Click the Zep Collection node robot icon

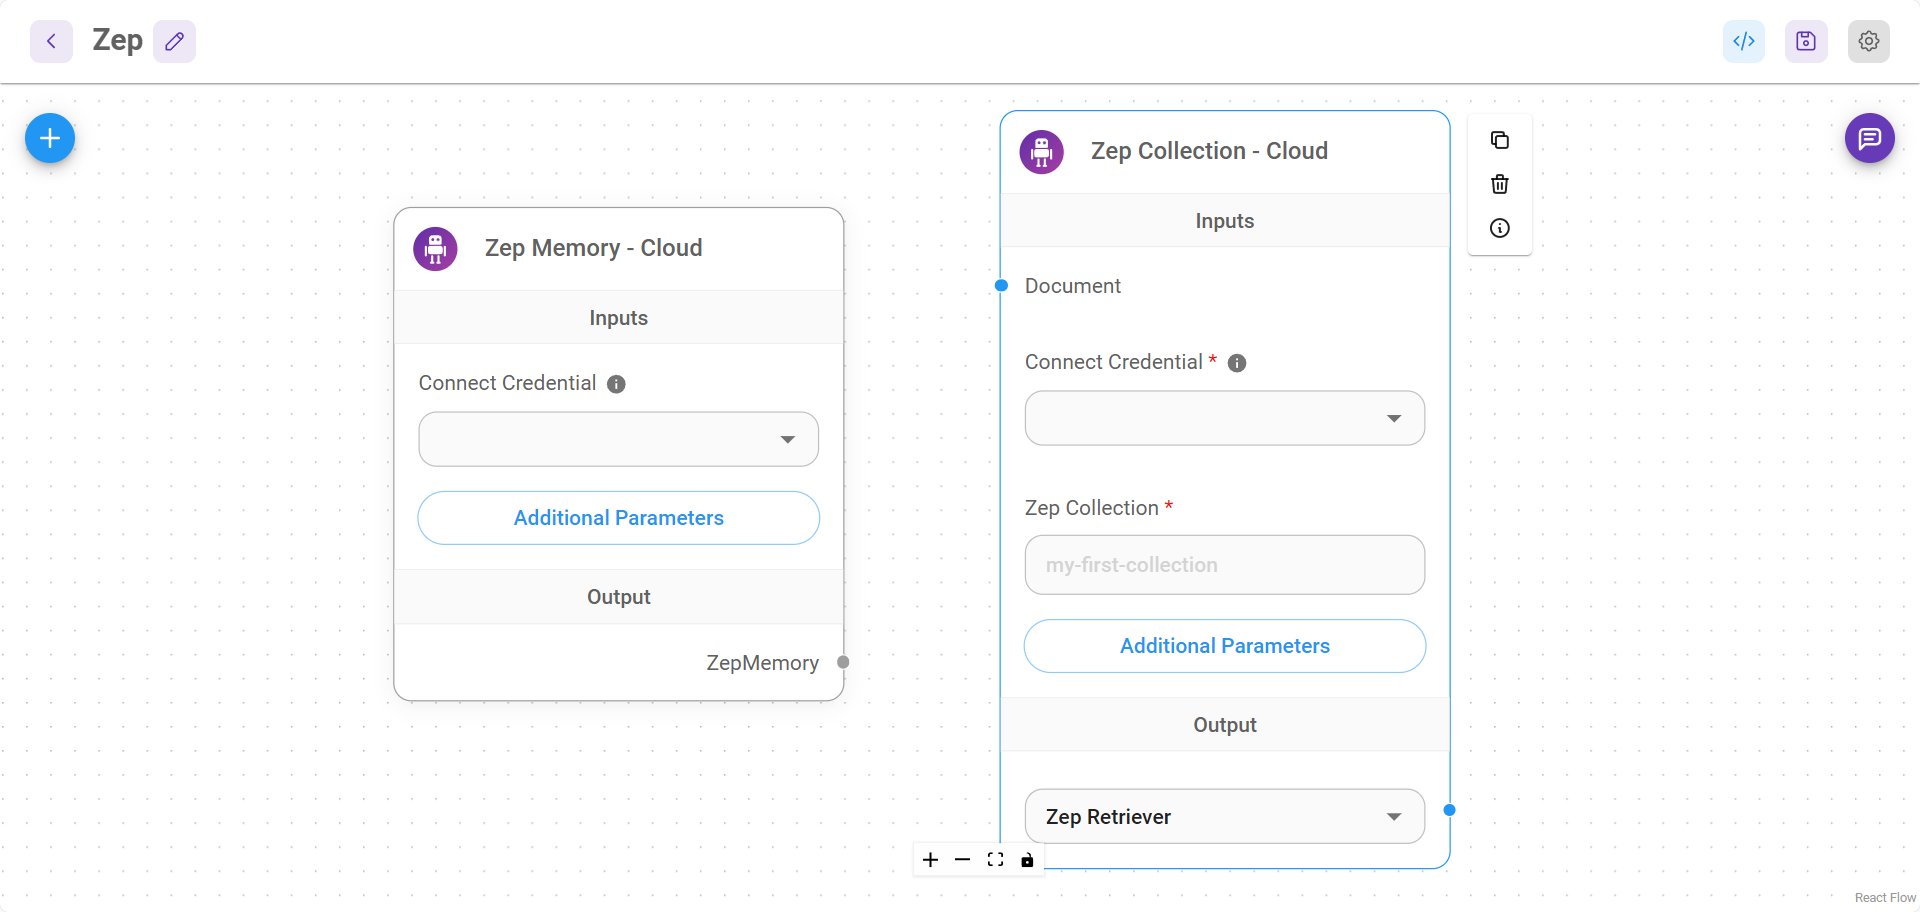(1041, 152)
